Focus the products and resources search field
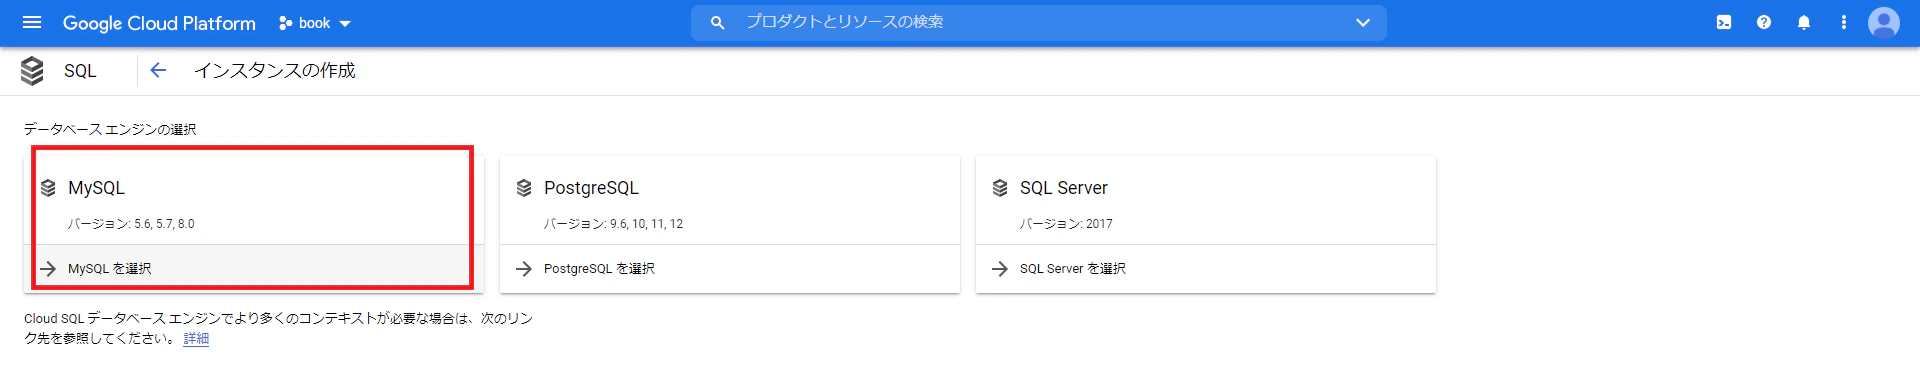 1039,22
